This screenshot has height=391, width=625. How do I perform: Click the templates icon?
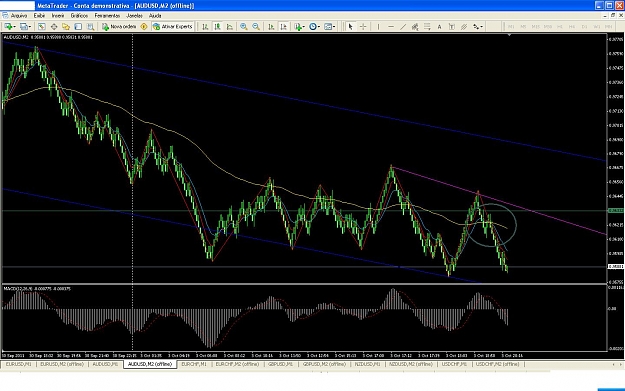(x=328, y=26)
